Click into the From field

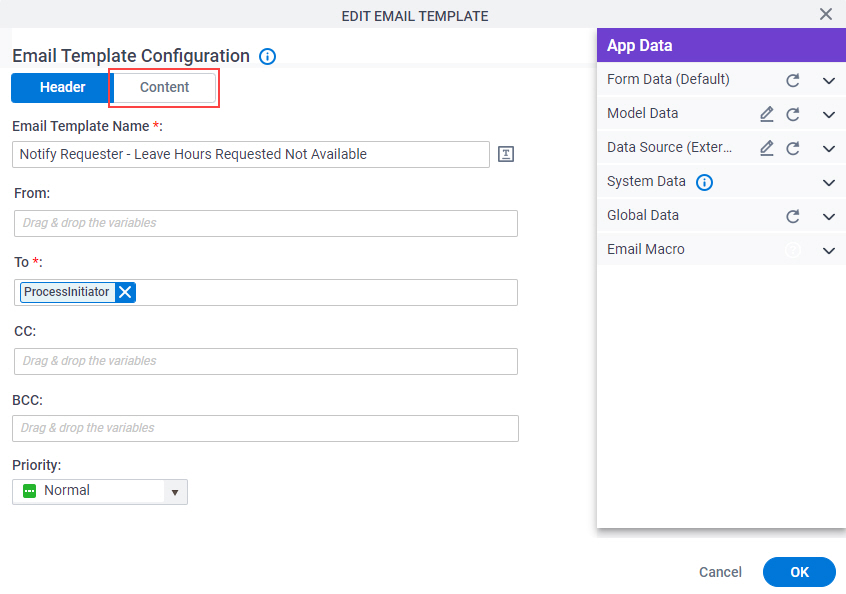[x=266, y=223]
